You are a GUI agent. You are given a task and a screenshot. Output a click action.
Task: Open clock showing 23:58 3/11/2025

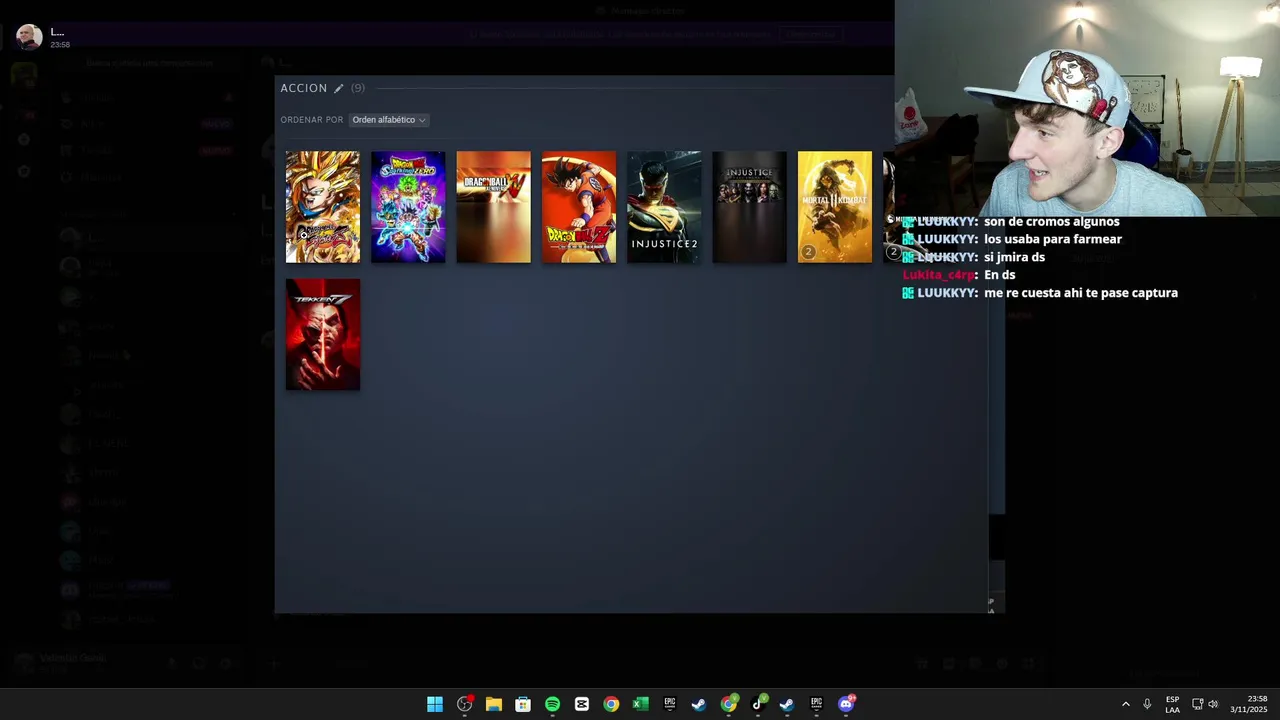(x=1249, y=704)
